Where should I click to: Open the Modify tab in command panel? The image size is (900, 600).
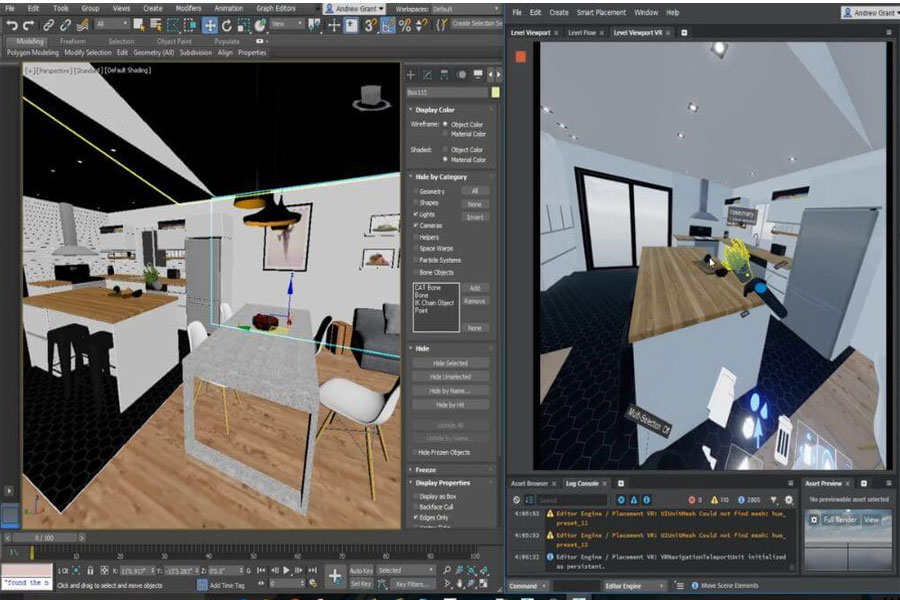click(x=428, y=75)
